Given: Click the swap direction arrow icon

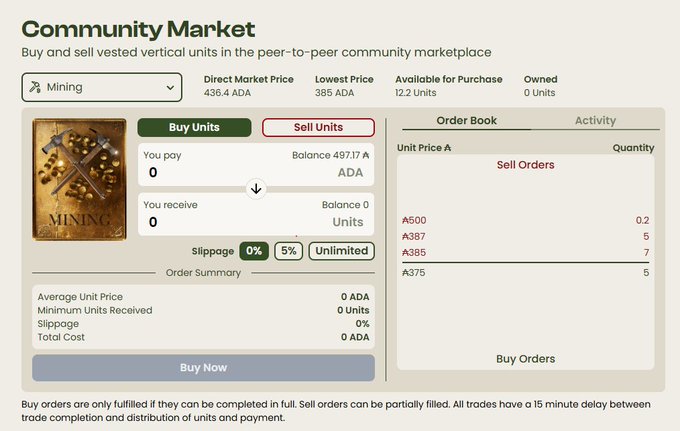Looking at the screenshot, I should pyautogui.click(x=256, y=189).
